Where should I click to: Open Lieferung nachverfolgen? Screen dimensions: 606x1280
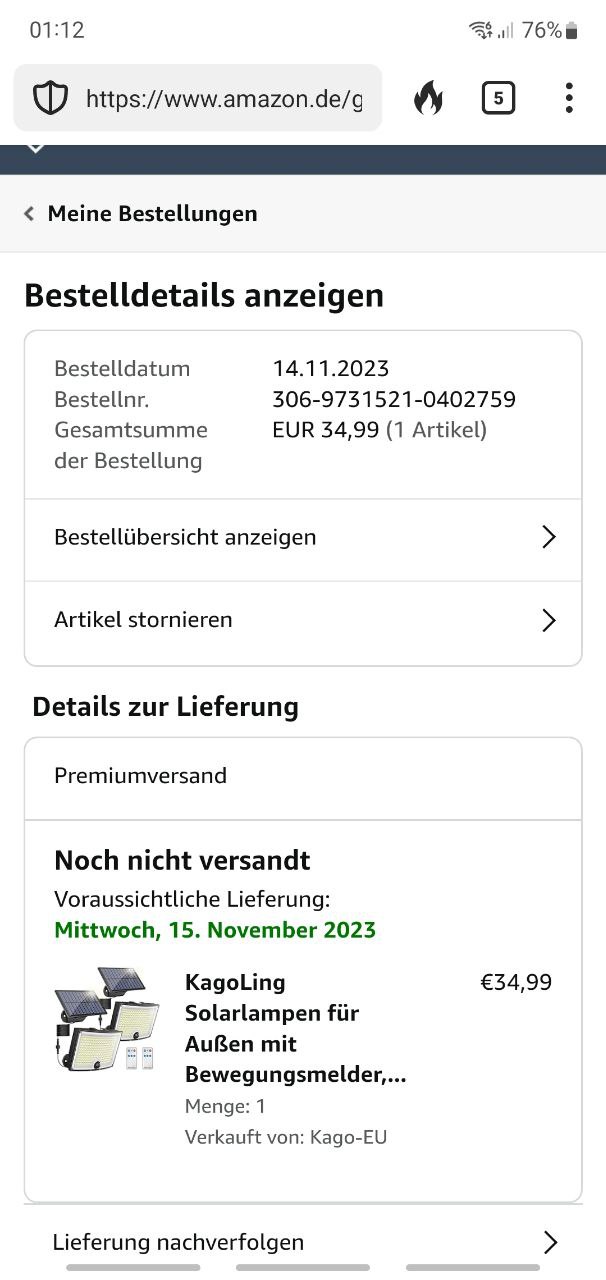tap(303, 1242)
